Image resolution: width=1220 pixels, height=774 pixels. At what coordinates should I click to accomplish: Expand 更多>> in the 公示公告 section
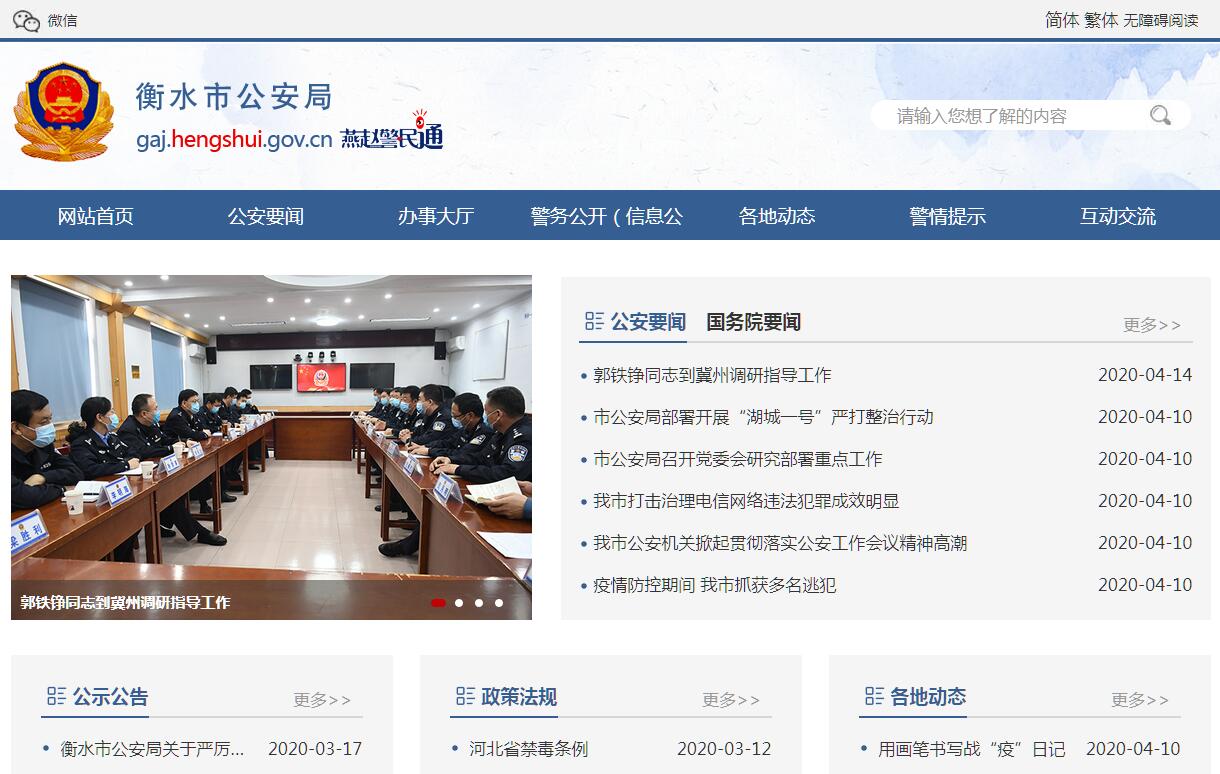[x=322, y=699]
